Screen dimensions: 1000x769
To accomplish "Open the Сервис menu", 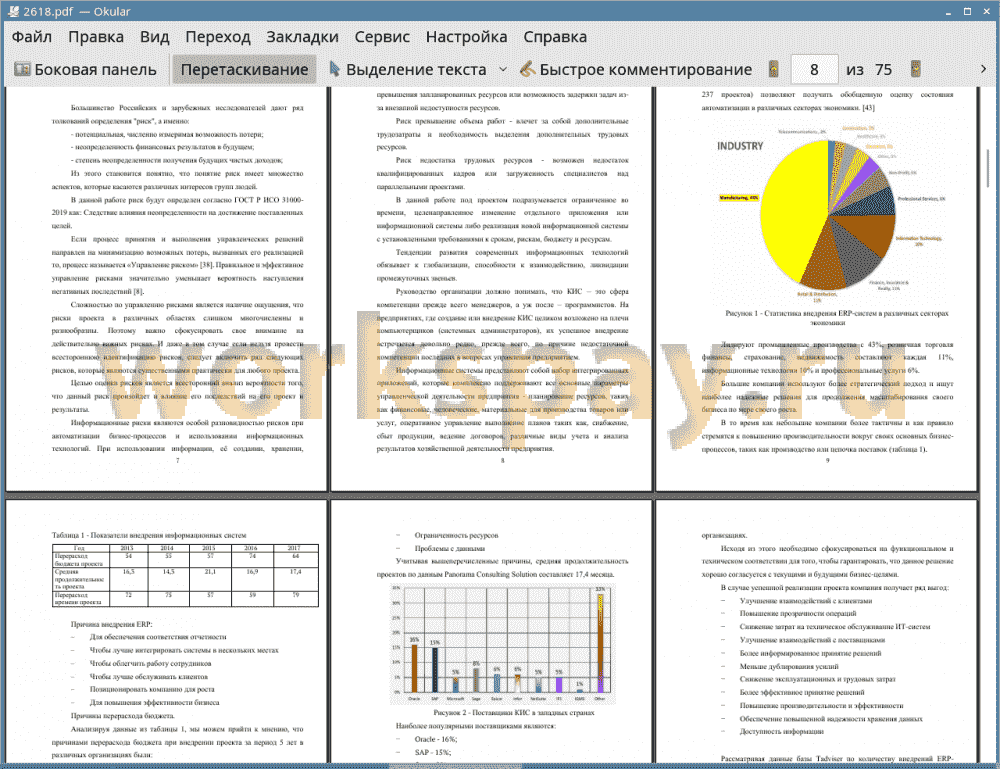I will (382, 37).
